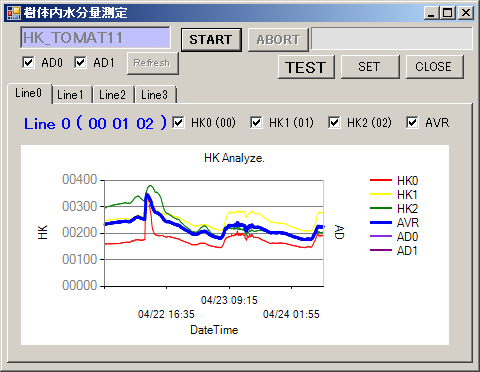Switch to the Line2 tab

click(x=114, y=95)
